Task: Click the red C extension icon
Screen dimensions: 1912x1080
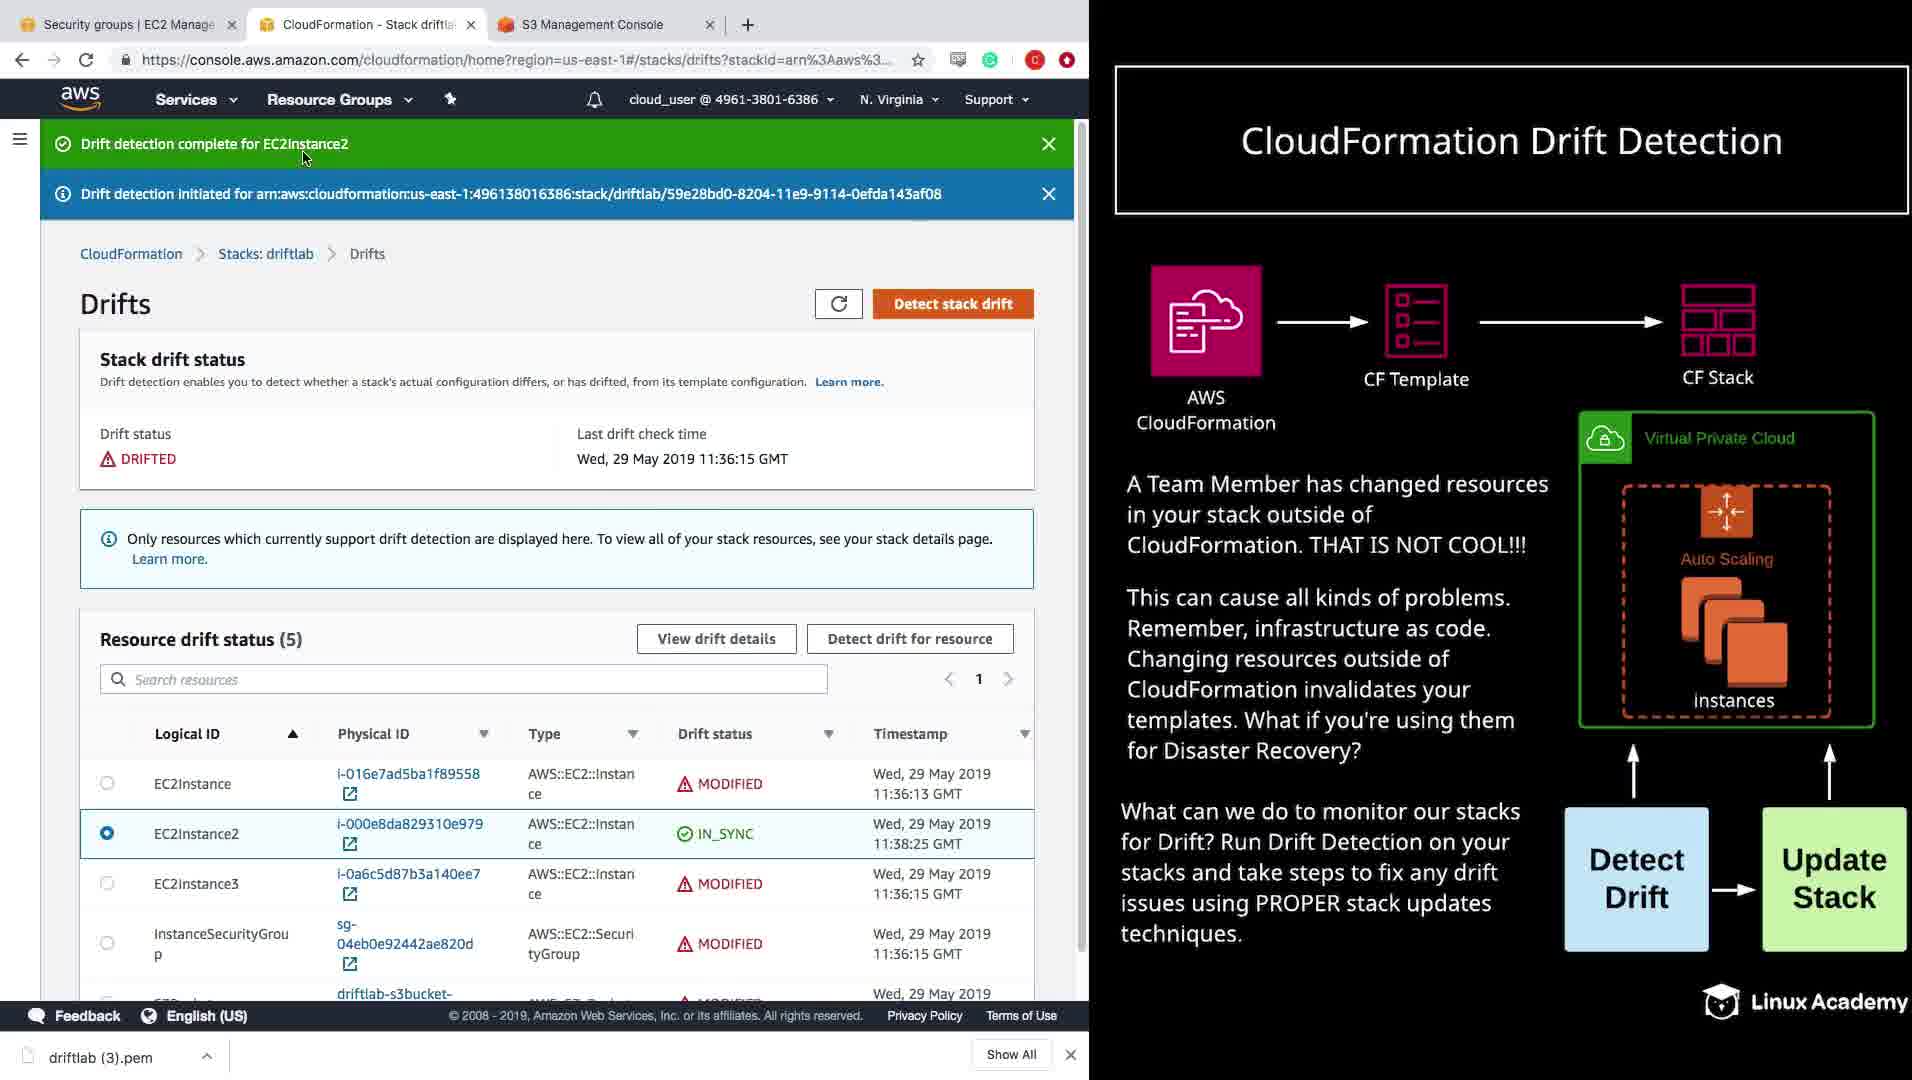Action: (x=1035, y=60)
